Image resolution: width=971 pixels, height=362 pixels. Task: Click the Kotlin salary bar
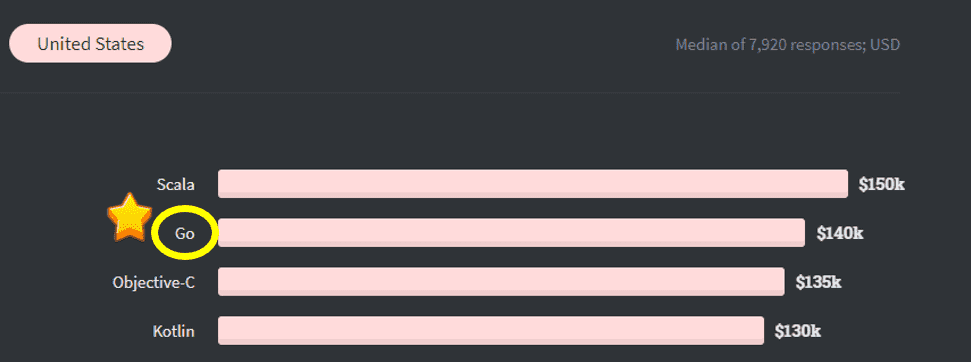[x=490, y=330]
